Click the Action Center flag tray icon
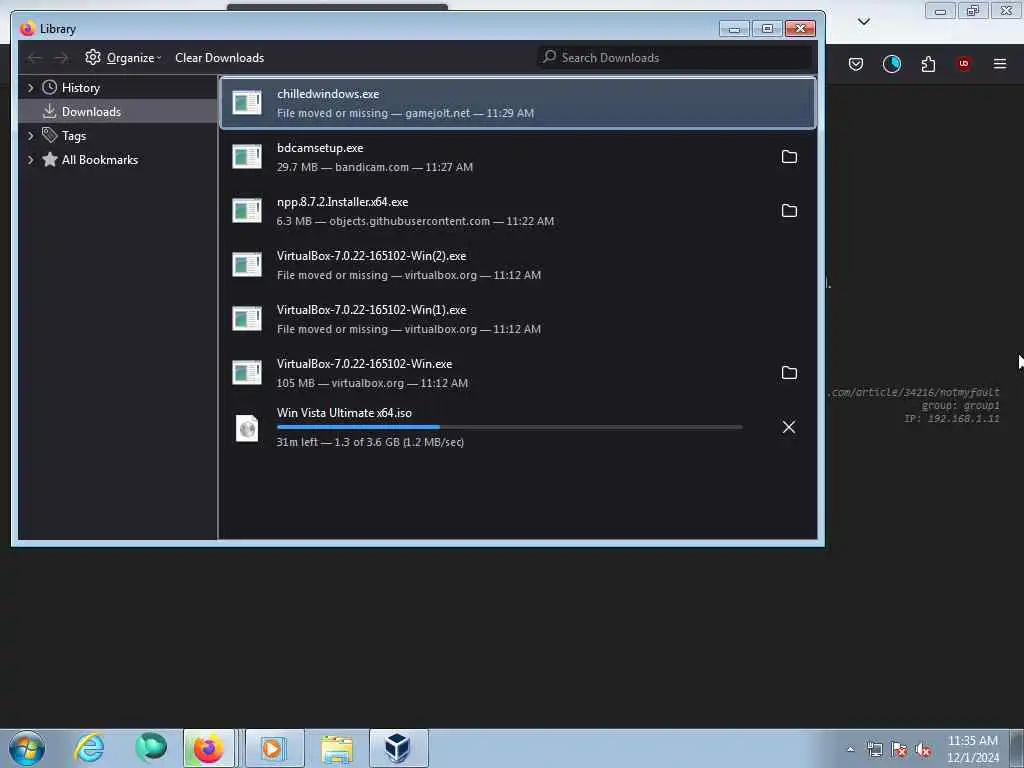This screenshot has width=1024, height=768. click(899, 750)
